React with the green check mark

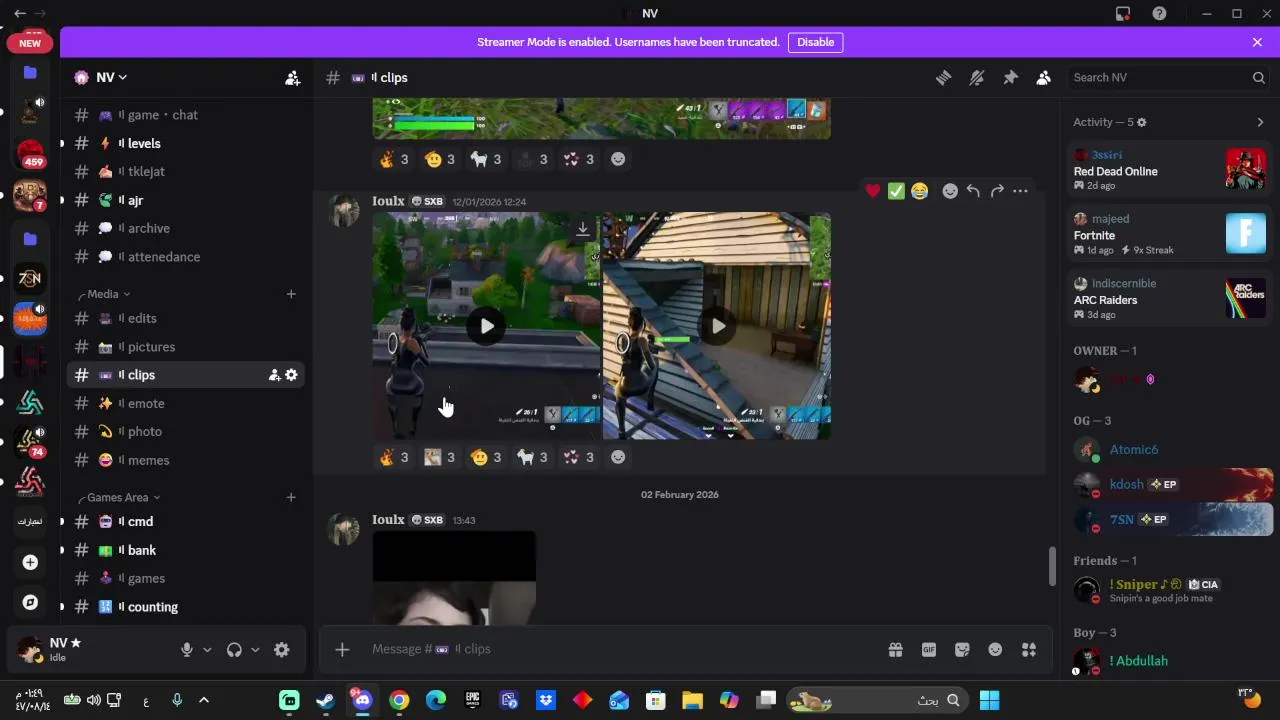point(896,191)
